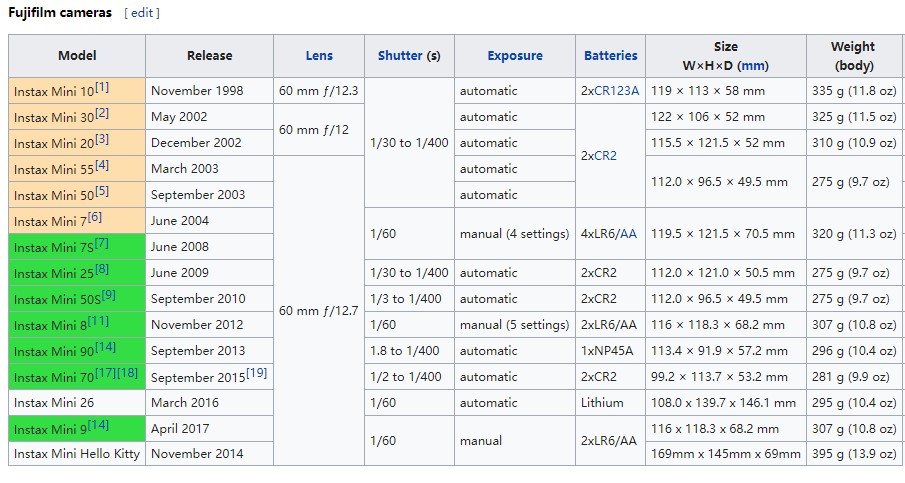Click the 335 g (11.8 oz) weight cell
Image resolution: width=905 pixels, height=483 pixels.
tap(855, 91)
